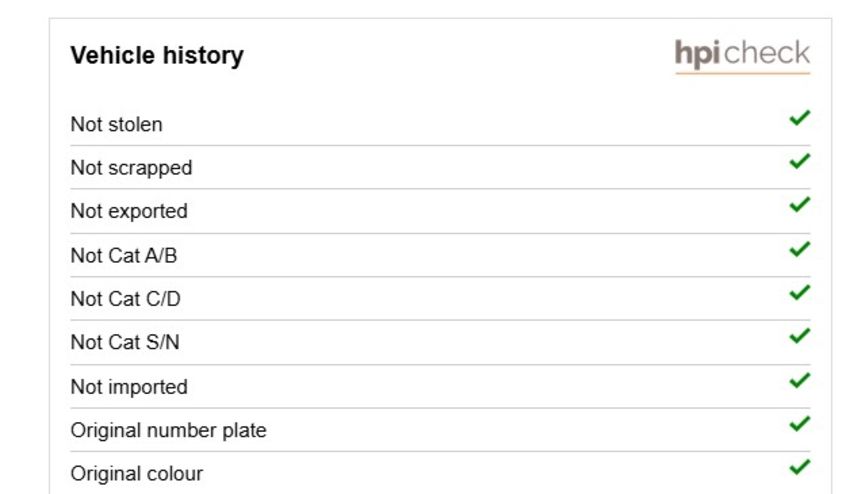Click the tick beside Not Cat A/B

800,249
